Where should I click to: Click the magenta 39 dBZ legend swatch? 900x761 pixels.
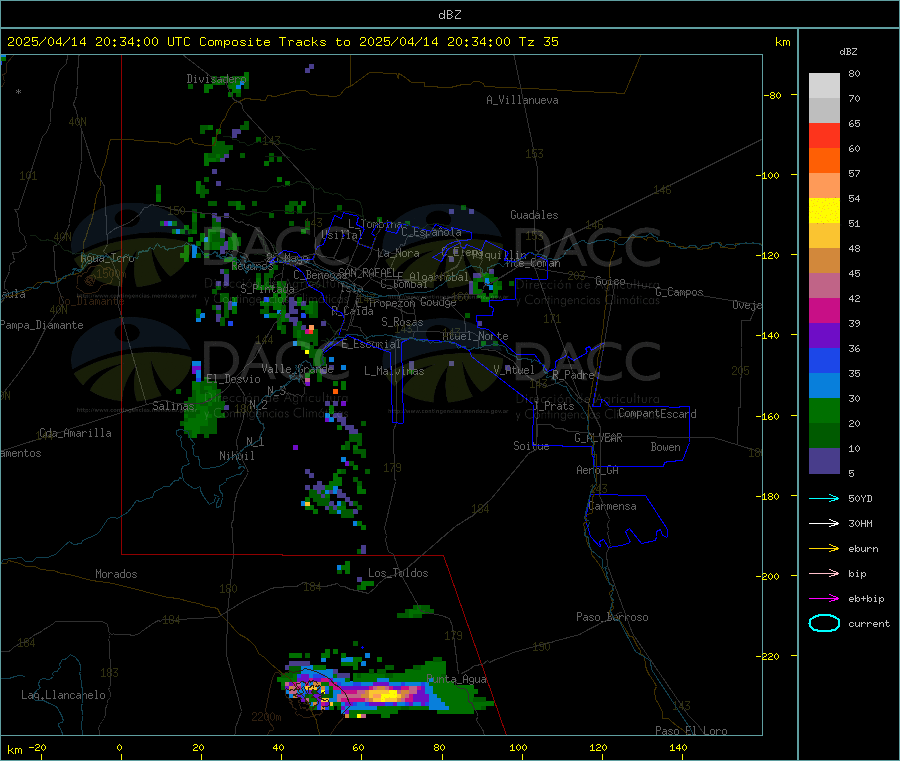pyautogui.click(x=824, y=310)
